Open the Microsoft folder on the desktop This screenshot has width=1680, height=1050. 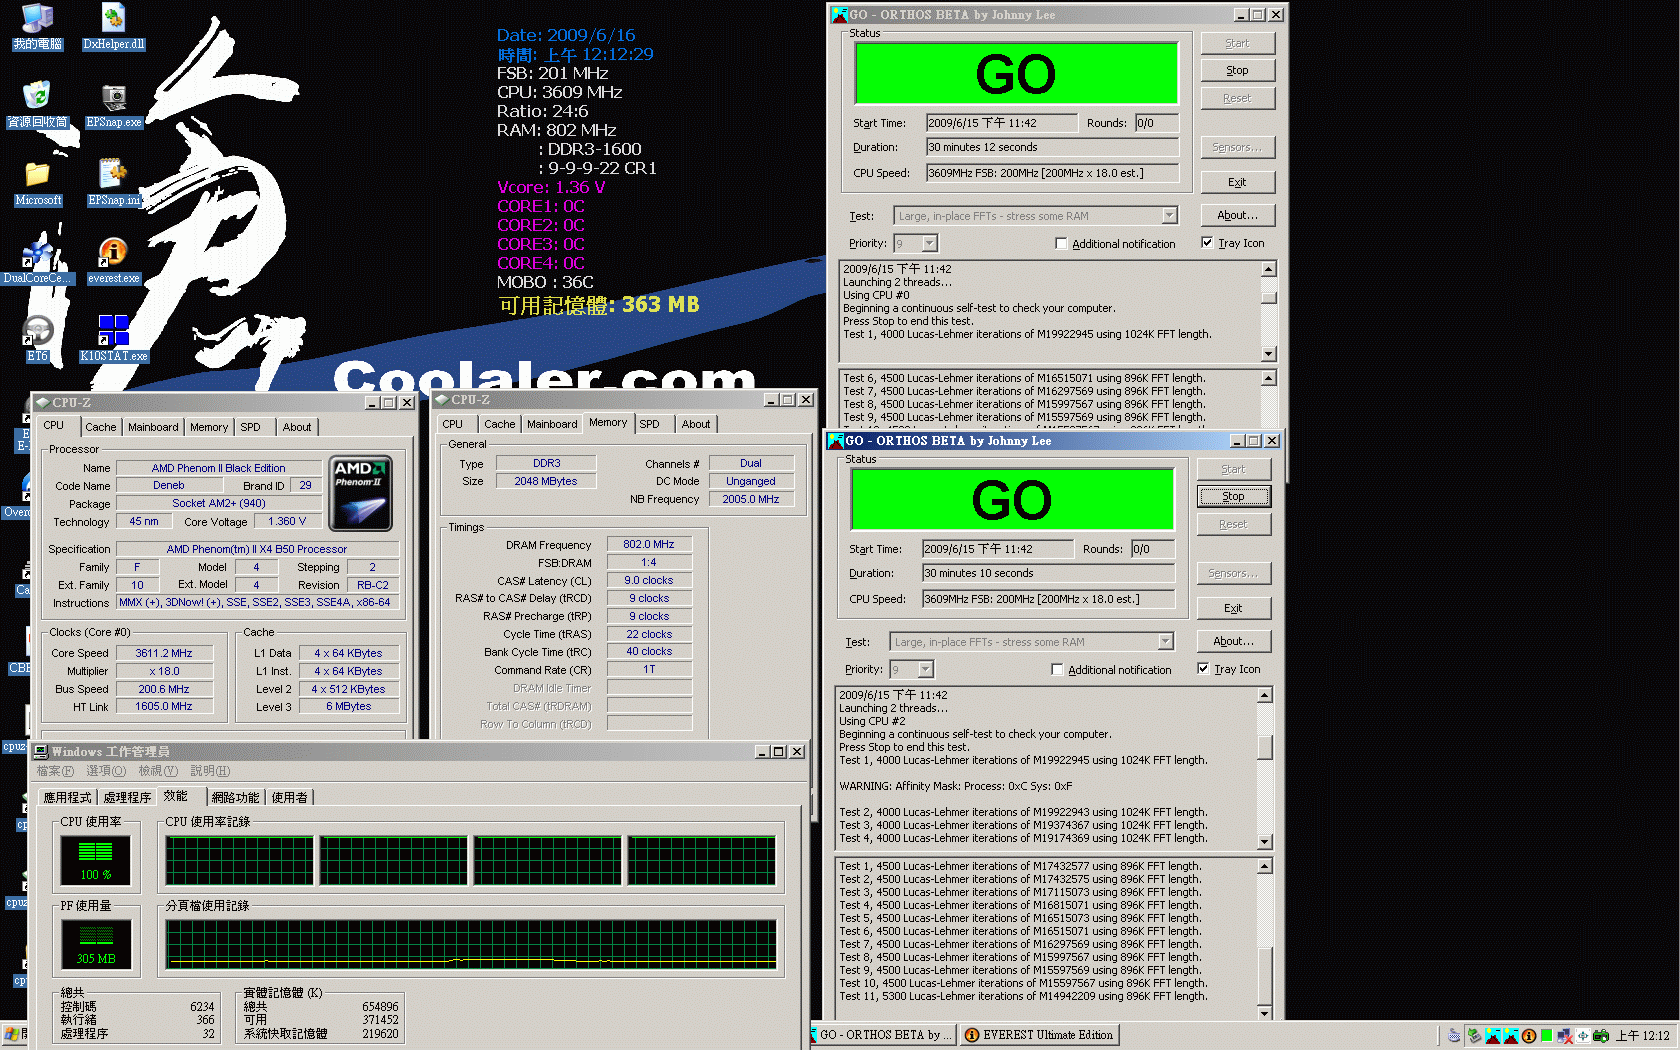point(37,183)
